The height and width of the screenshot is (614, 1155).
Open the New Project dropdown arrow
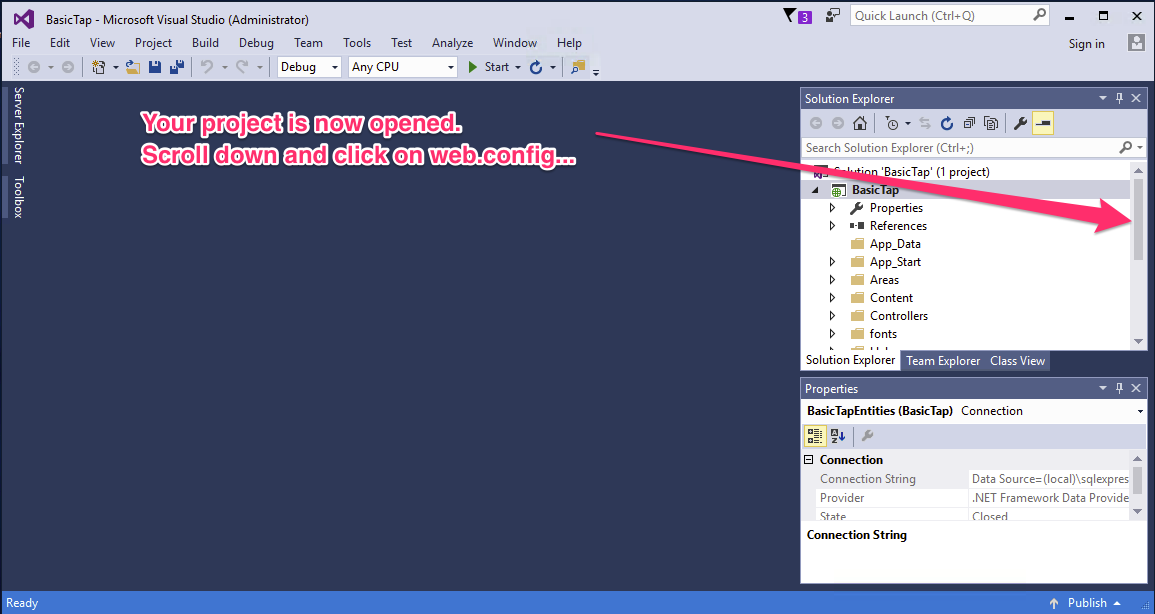[x=116, y=68]
